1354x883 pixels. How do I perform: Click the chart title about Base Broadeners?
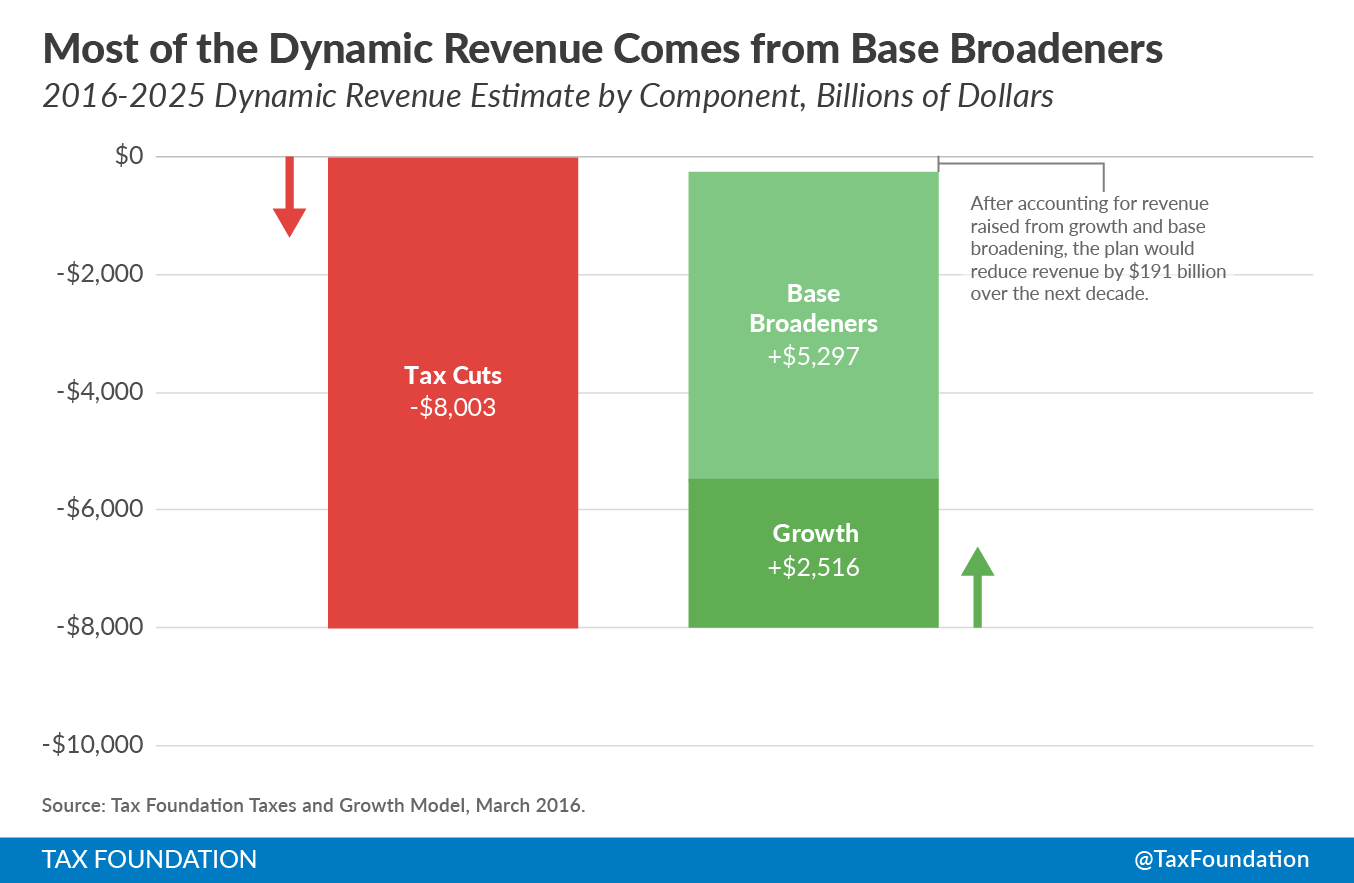pos(603,48)
